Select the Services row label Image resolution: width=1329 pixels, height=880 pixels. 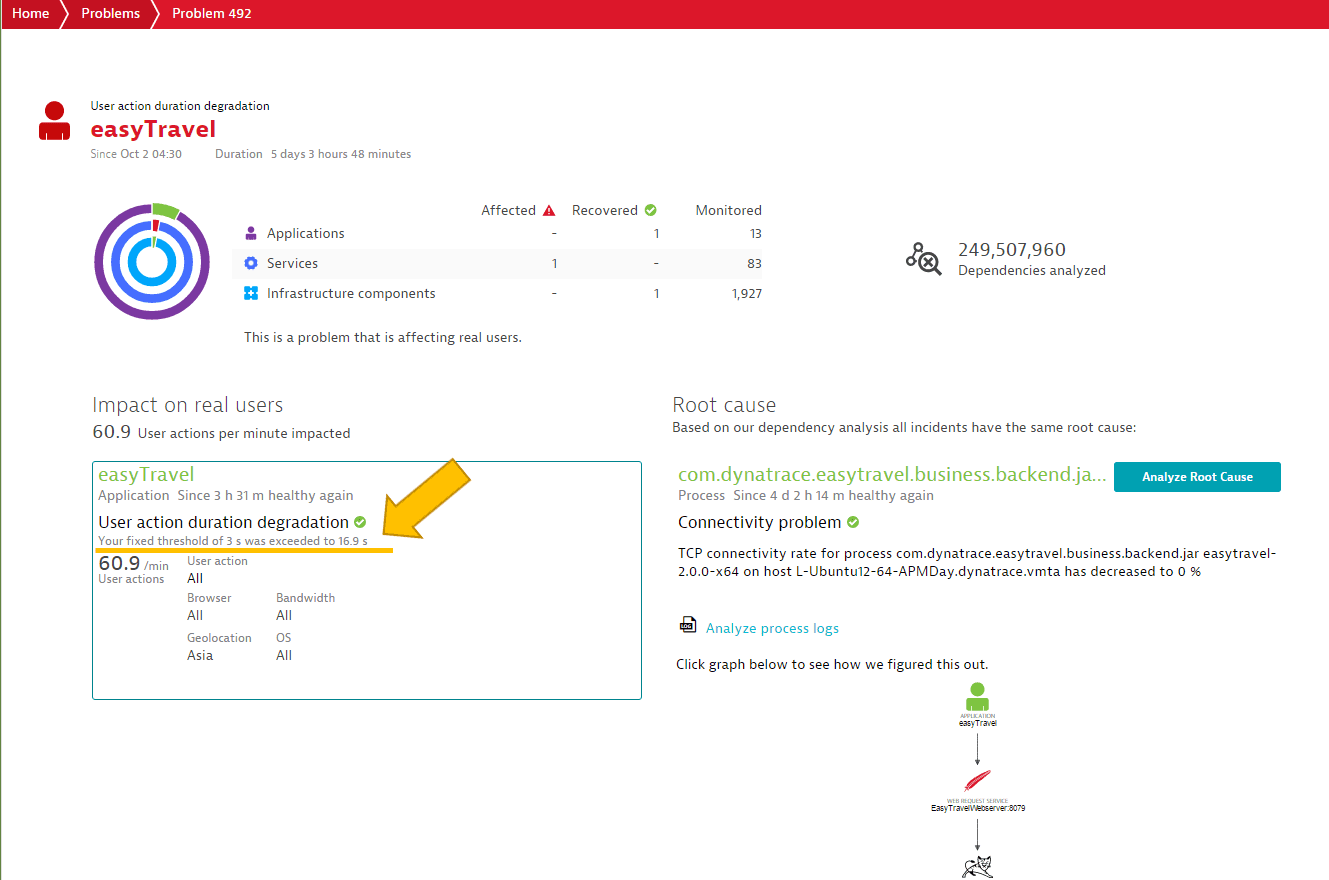(x=292, y=263)
